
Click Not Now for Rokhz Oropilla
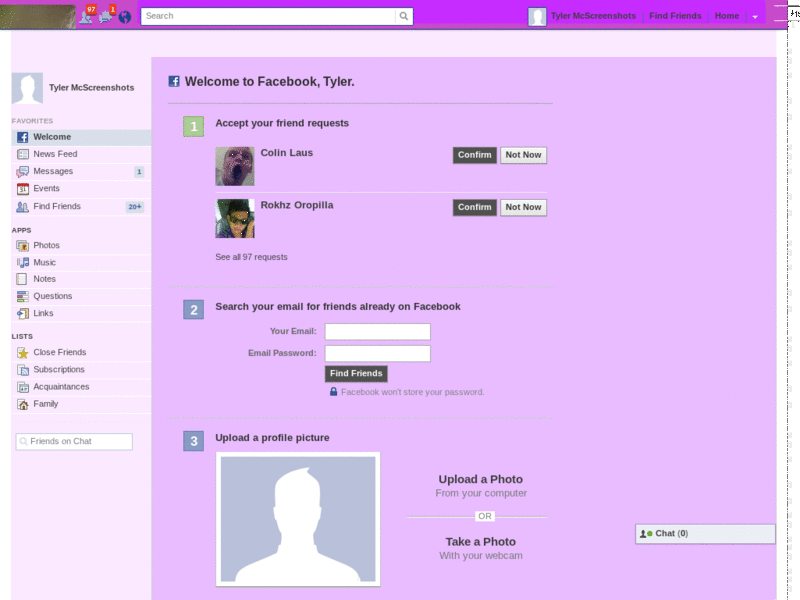click(523, 207)
